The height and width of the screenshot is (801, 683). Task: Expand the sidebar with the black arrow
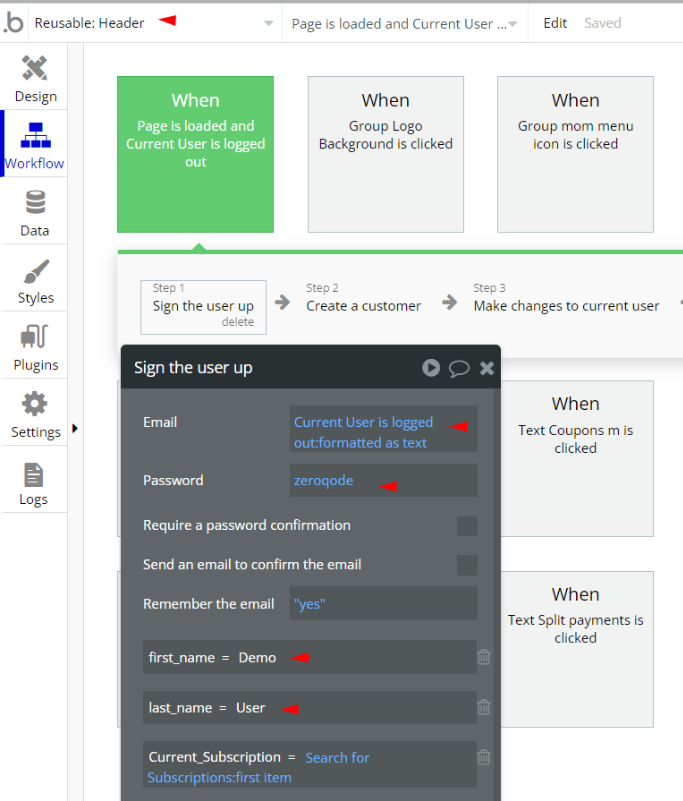point(75,428)
